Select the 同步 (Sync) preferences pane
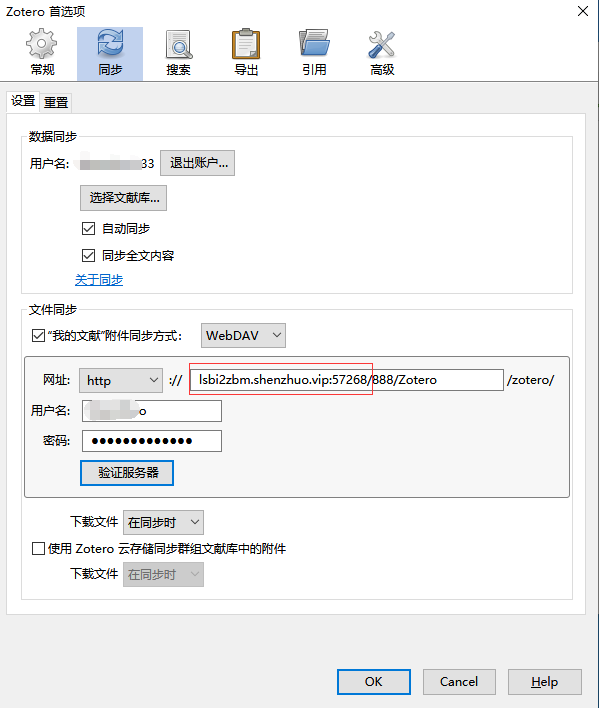Image resolution: width=599 pixels, height=708 pixels. pos(110,53)
